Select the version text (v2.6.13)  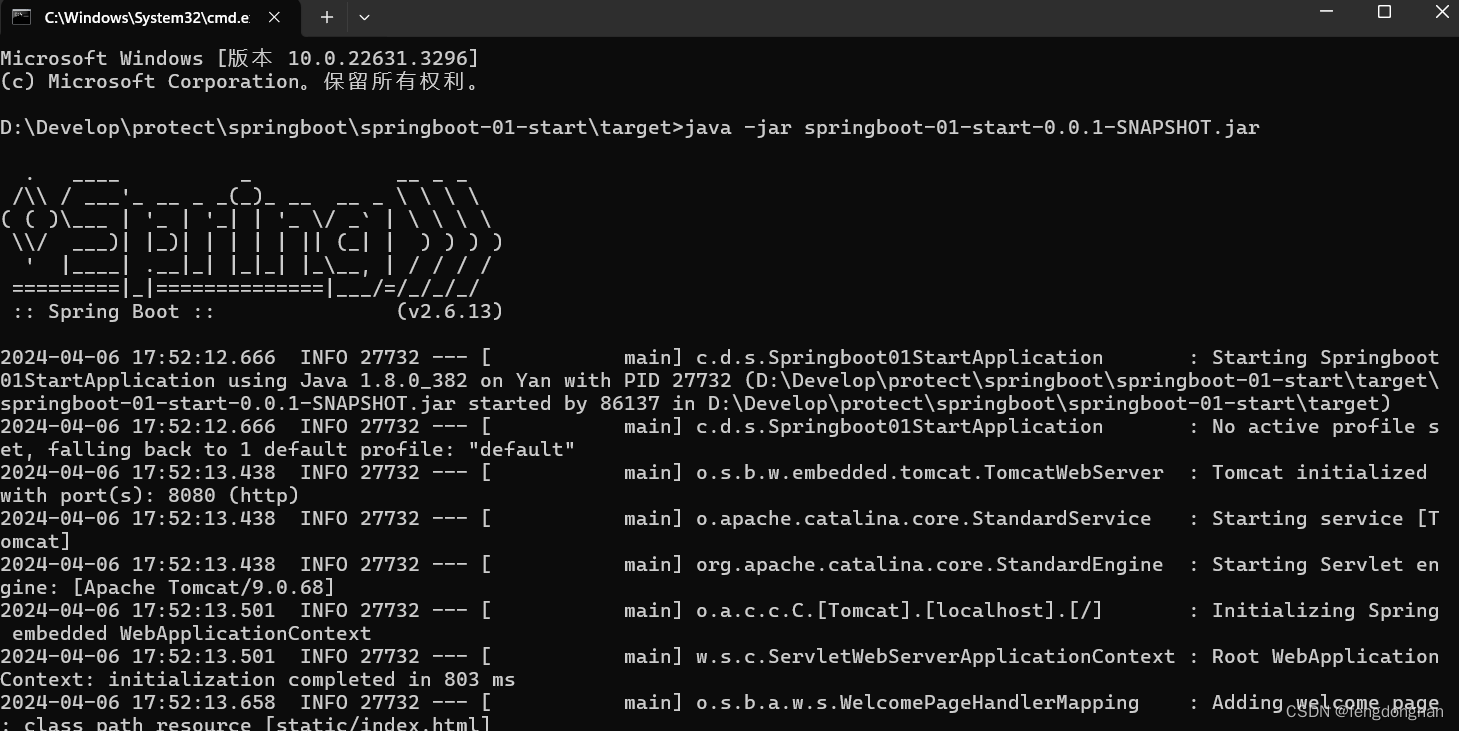point(450,311)
